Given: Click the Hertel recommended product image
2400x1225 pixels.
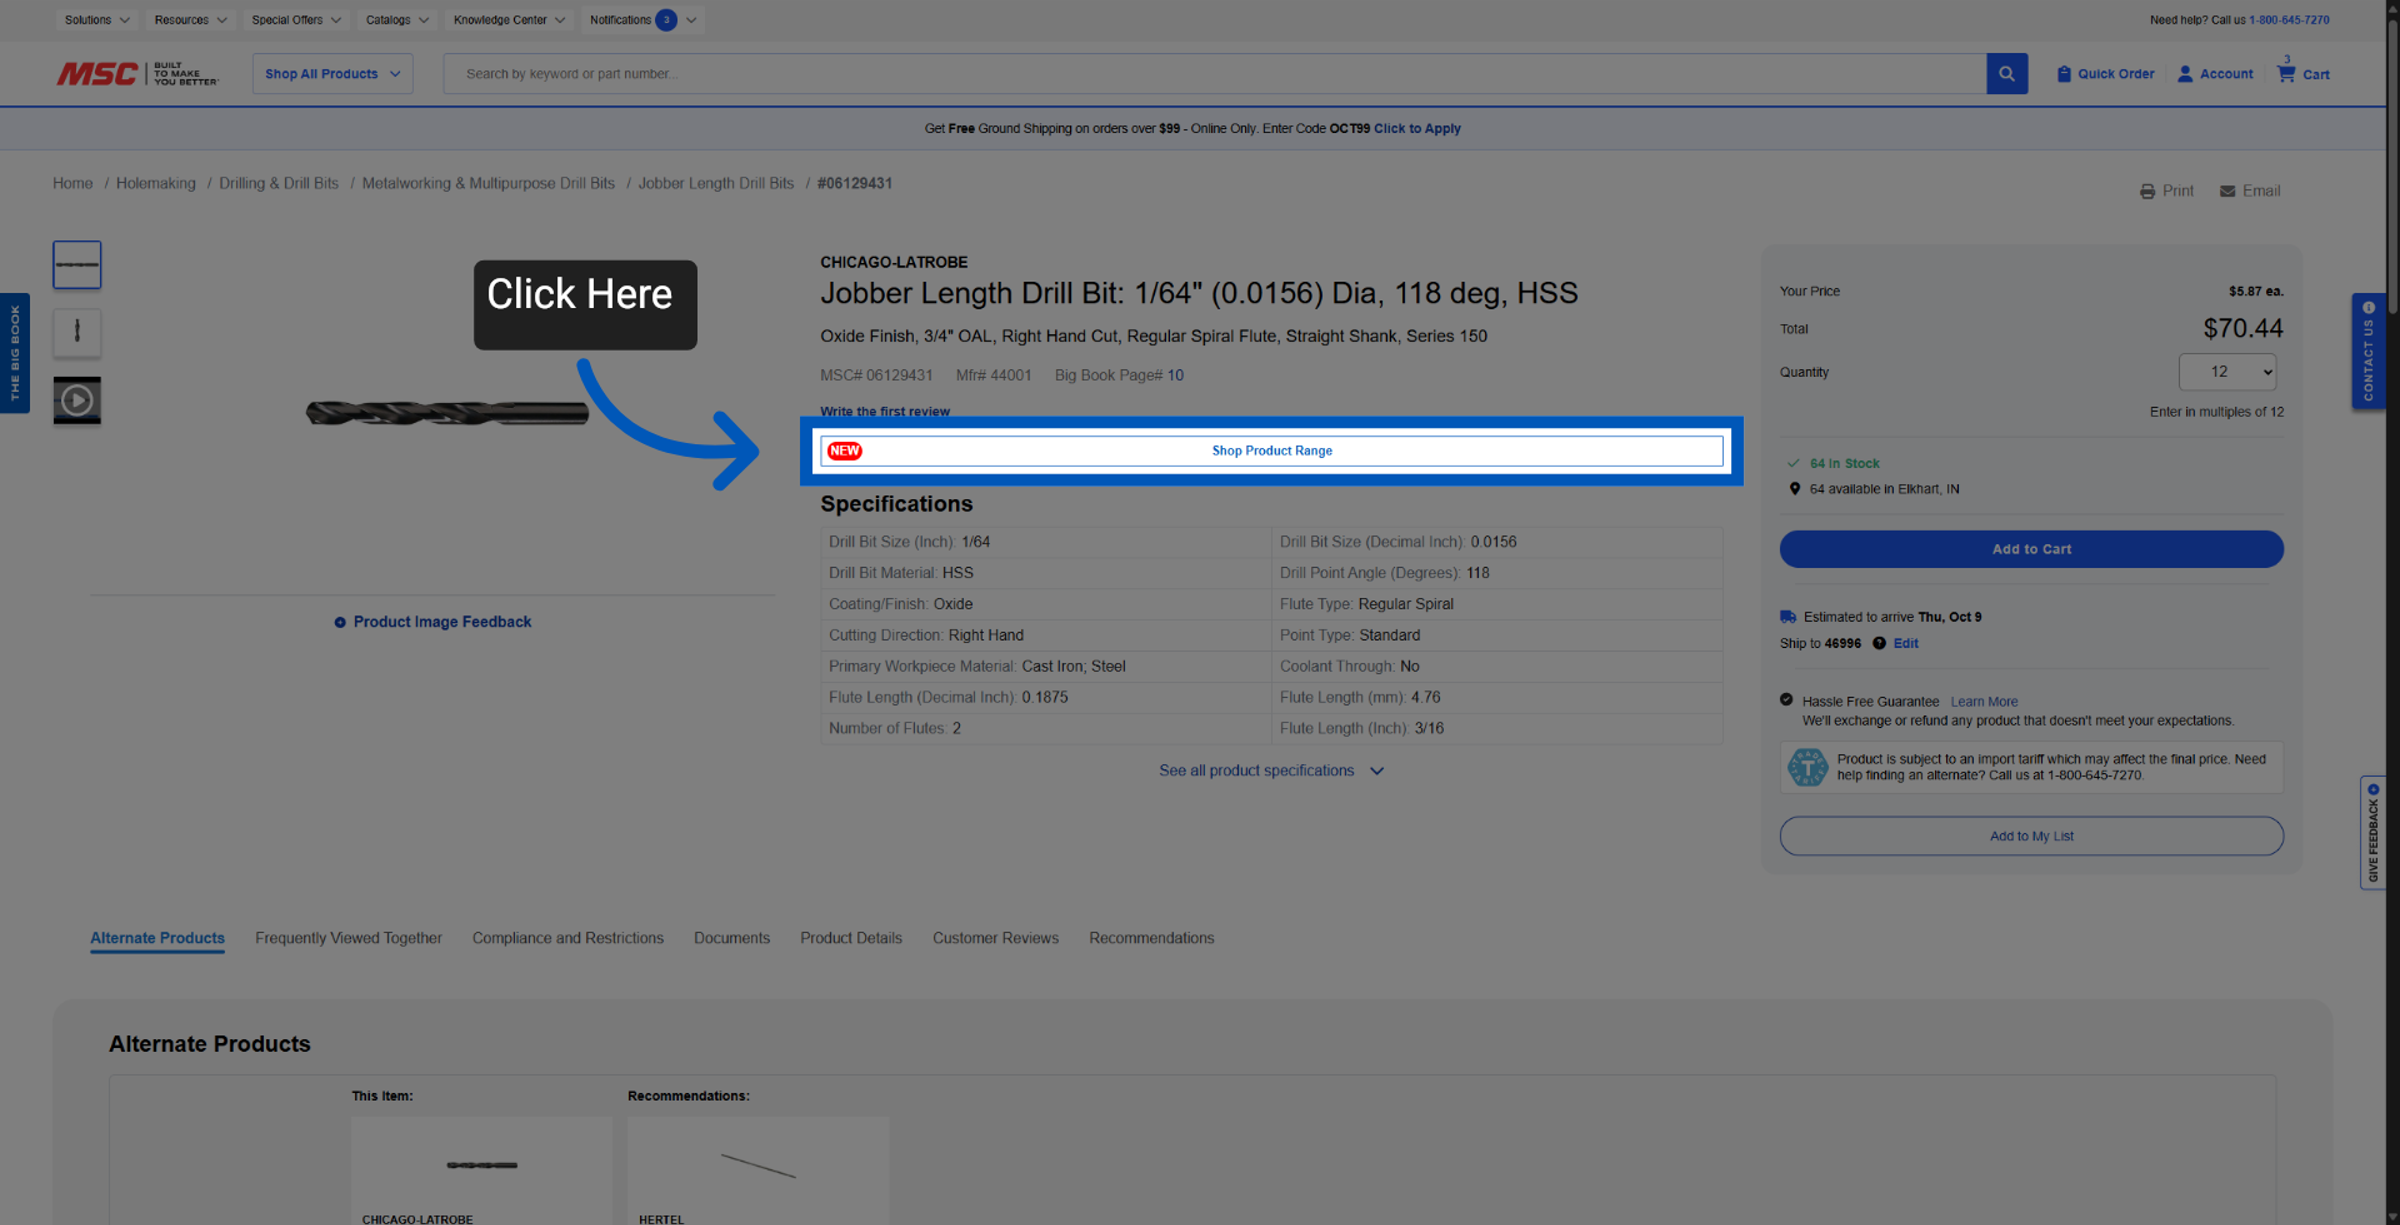Looking at the screenshot, I should pyautogui.click(x=758, y=1165).
